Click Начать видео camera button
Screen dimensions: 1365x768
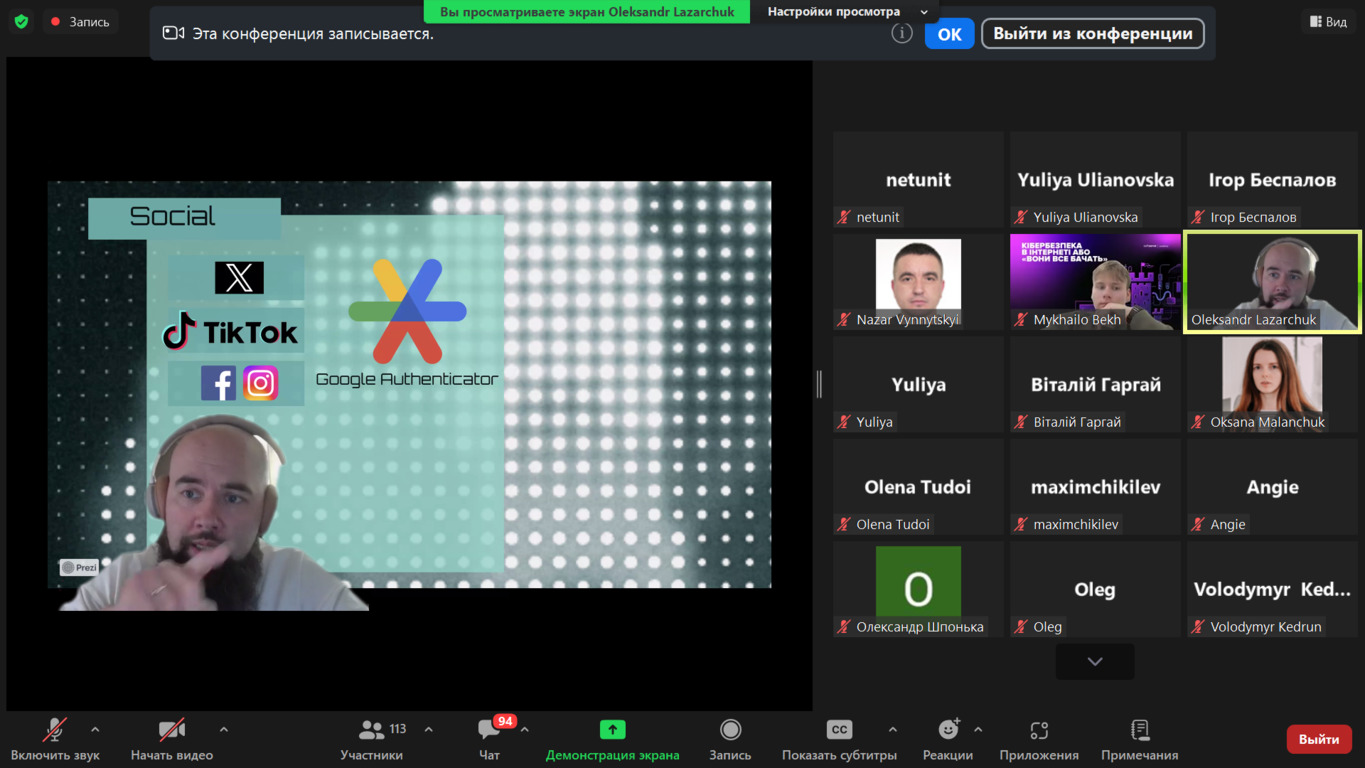tap(172, 740)
